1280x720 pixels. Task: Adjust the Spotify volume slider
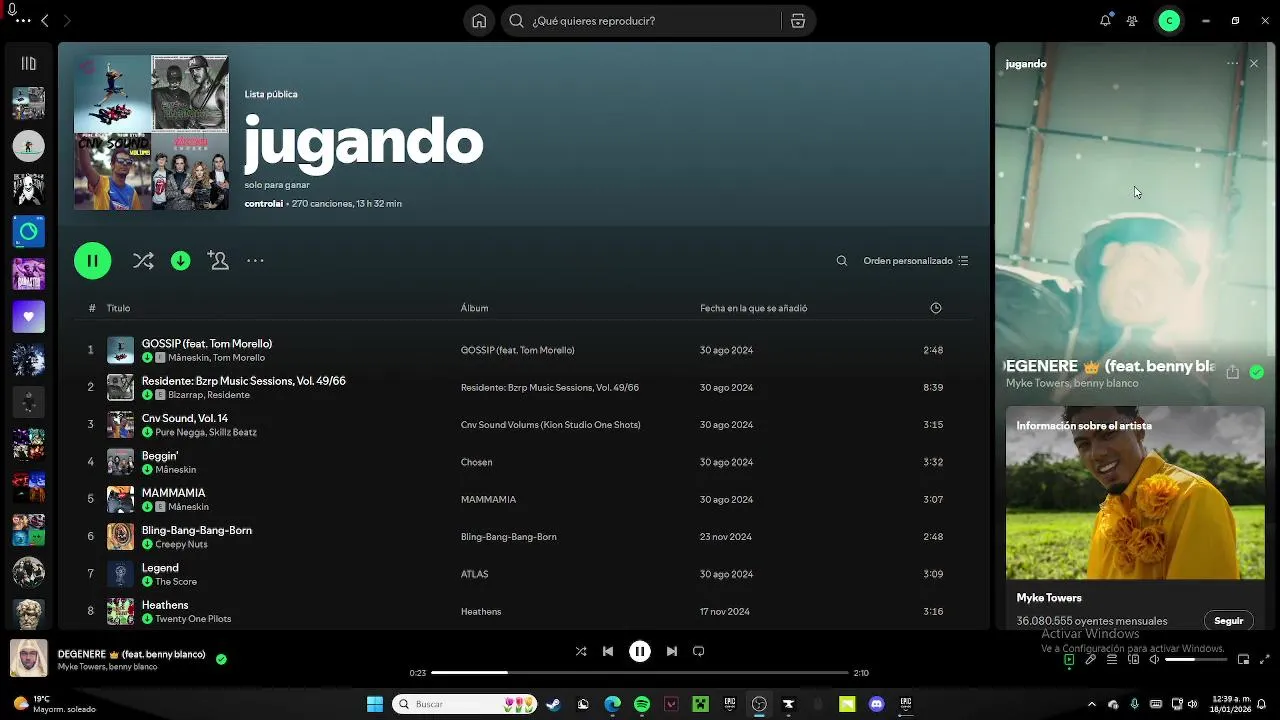(x=1194, y=660)
